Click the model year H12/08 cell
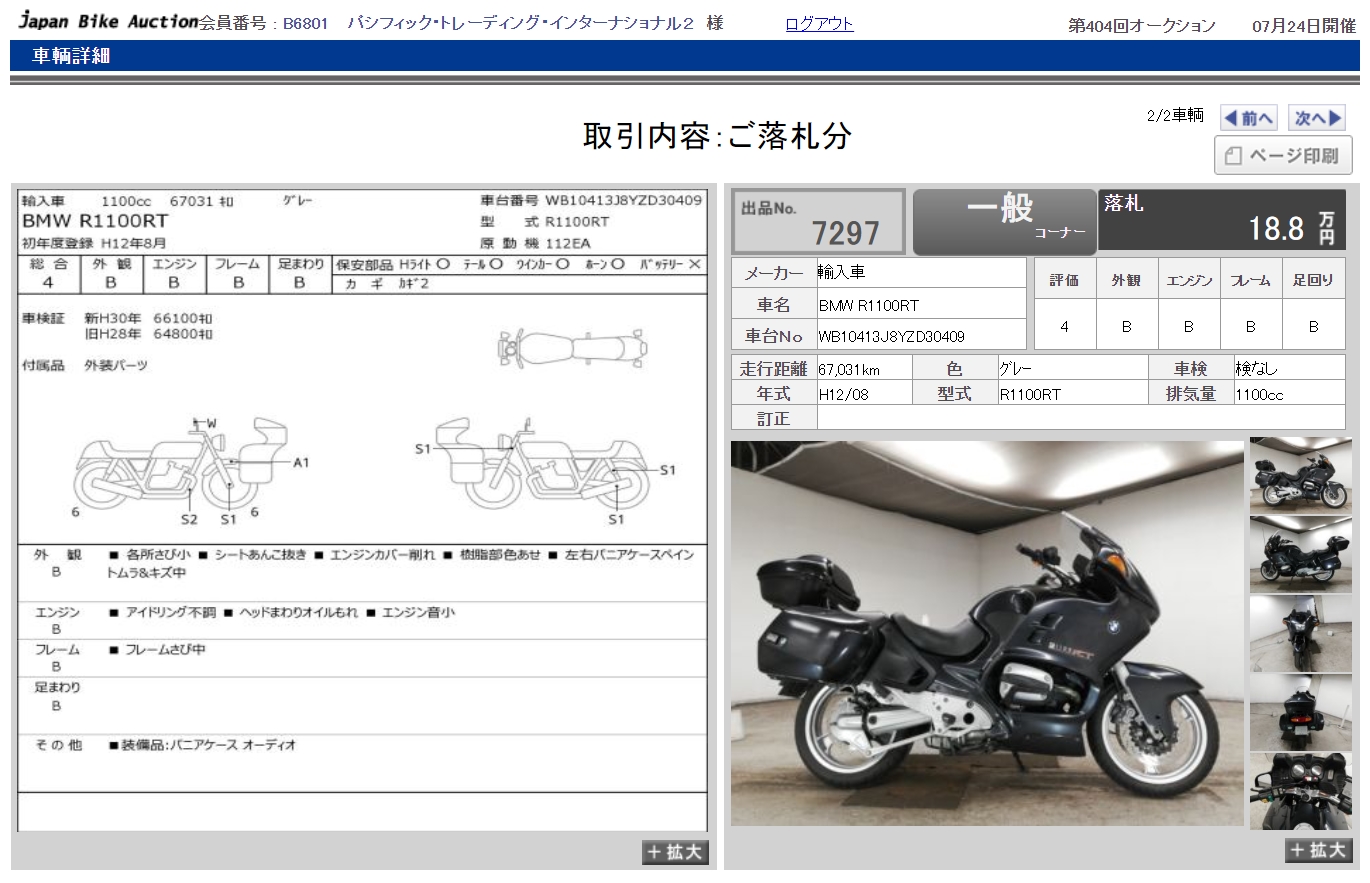Screen dimensions: 1370x883 click(864, 394)
